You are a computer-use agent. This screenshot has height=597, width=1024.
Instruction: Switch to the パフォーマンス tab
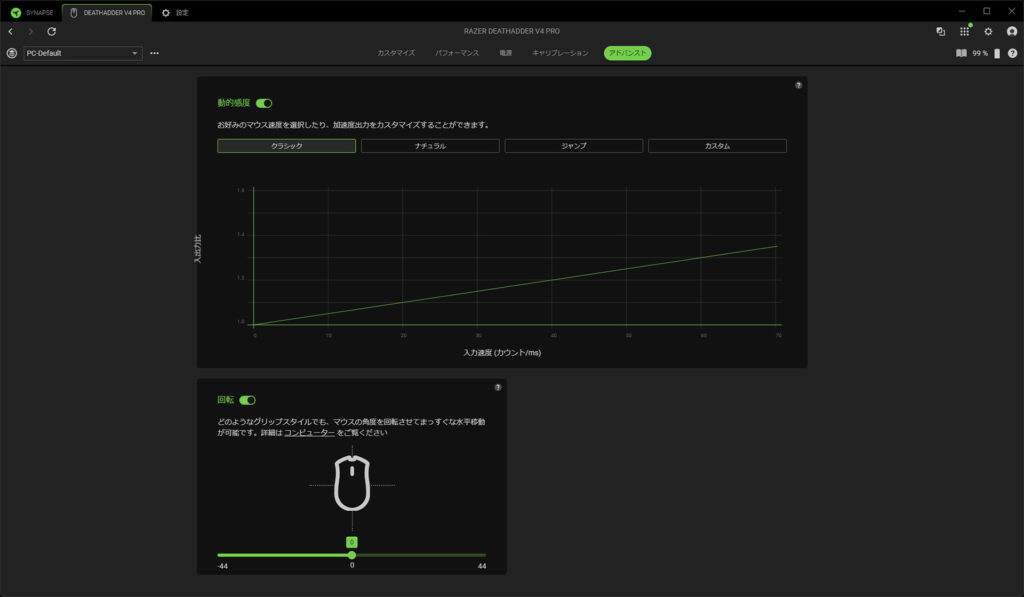[457, 53]
